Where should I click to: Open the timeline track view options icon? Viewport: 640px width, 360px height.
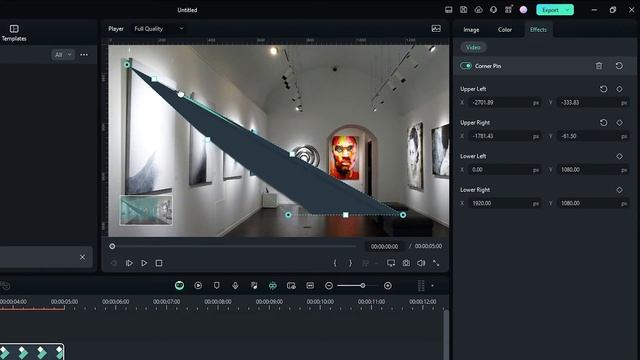(x=421, y=286)
